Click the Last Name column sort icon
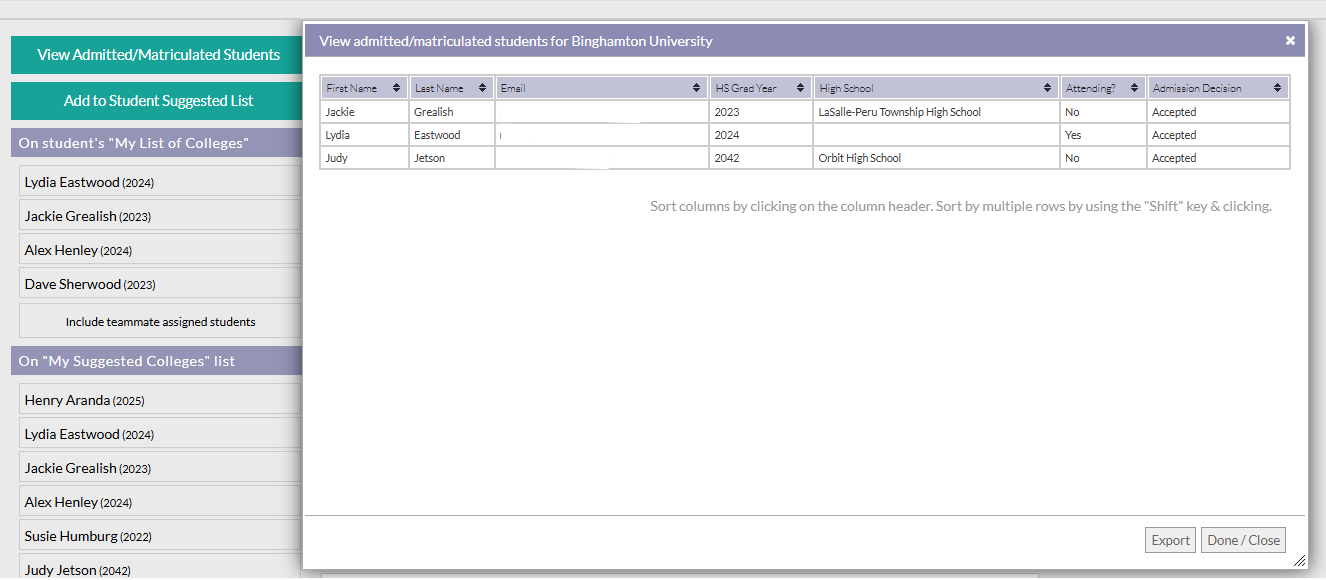 tap(483, 88)
